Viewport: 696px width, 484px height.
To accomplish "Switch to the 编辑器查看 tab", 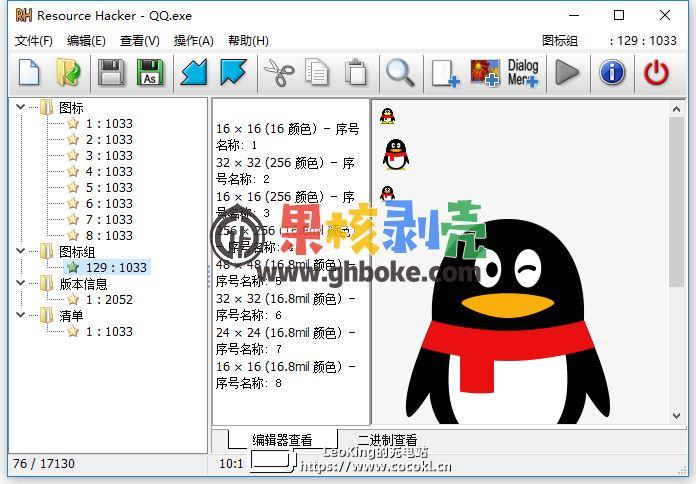I will coord(282,440).
